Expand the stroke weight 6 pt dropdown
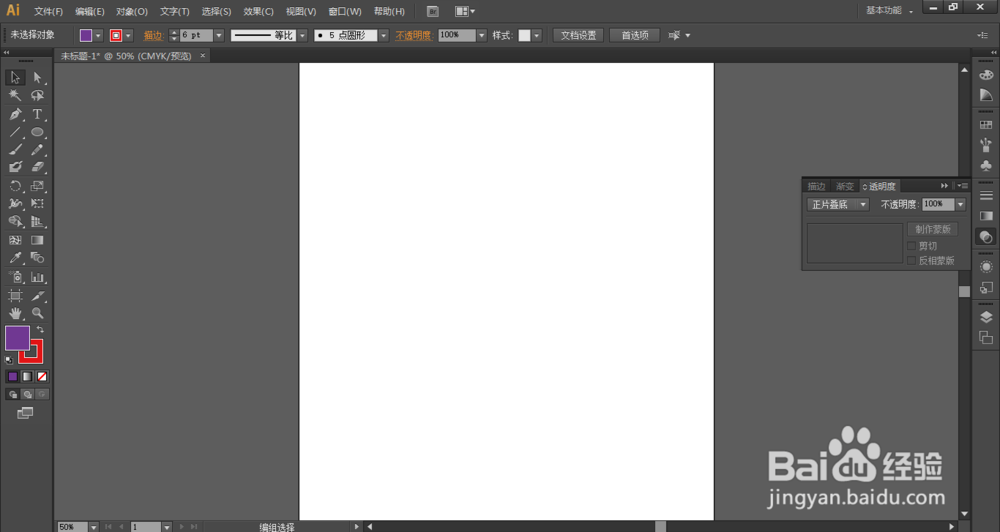This screenshot has height=532, width=1000. coord(219,36)
